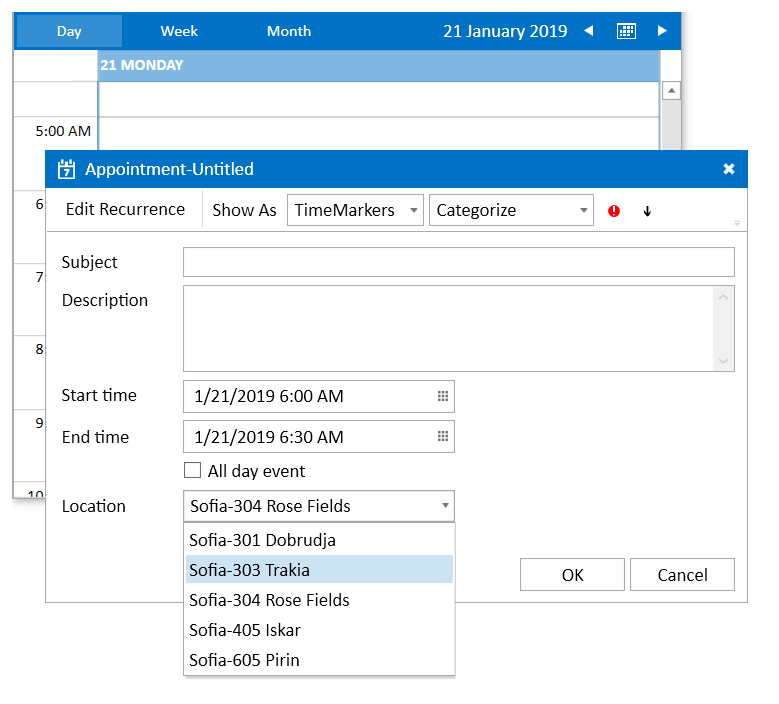Select Sofia-605 Pirin location
Screen dimensions: 779x704
coord(319,660)
